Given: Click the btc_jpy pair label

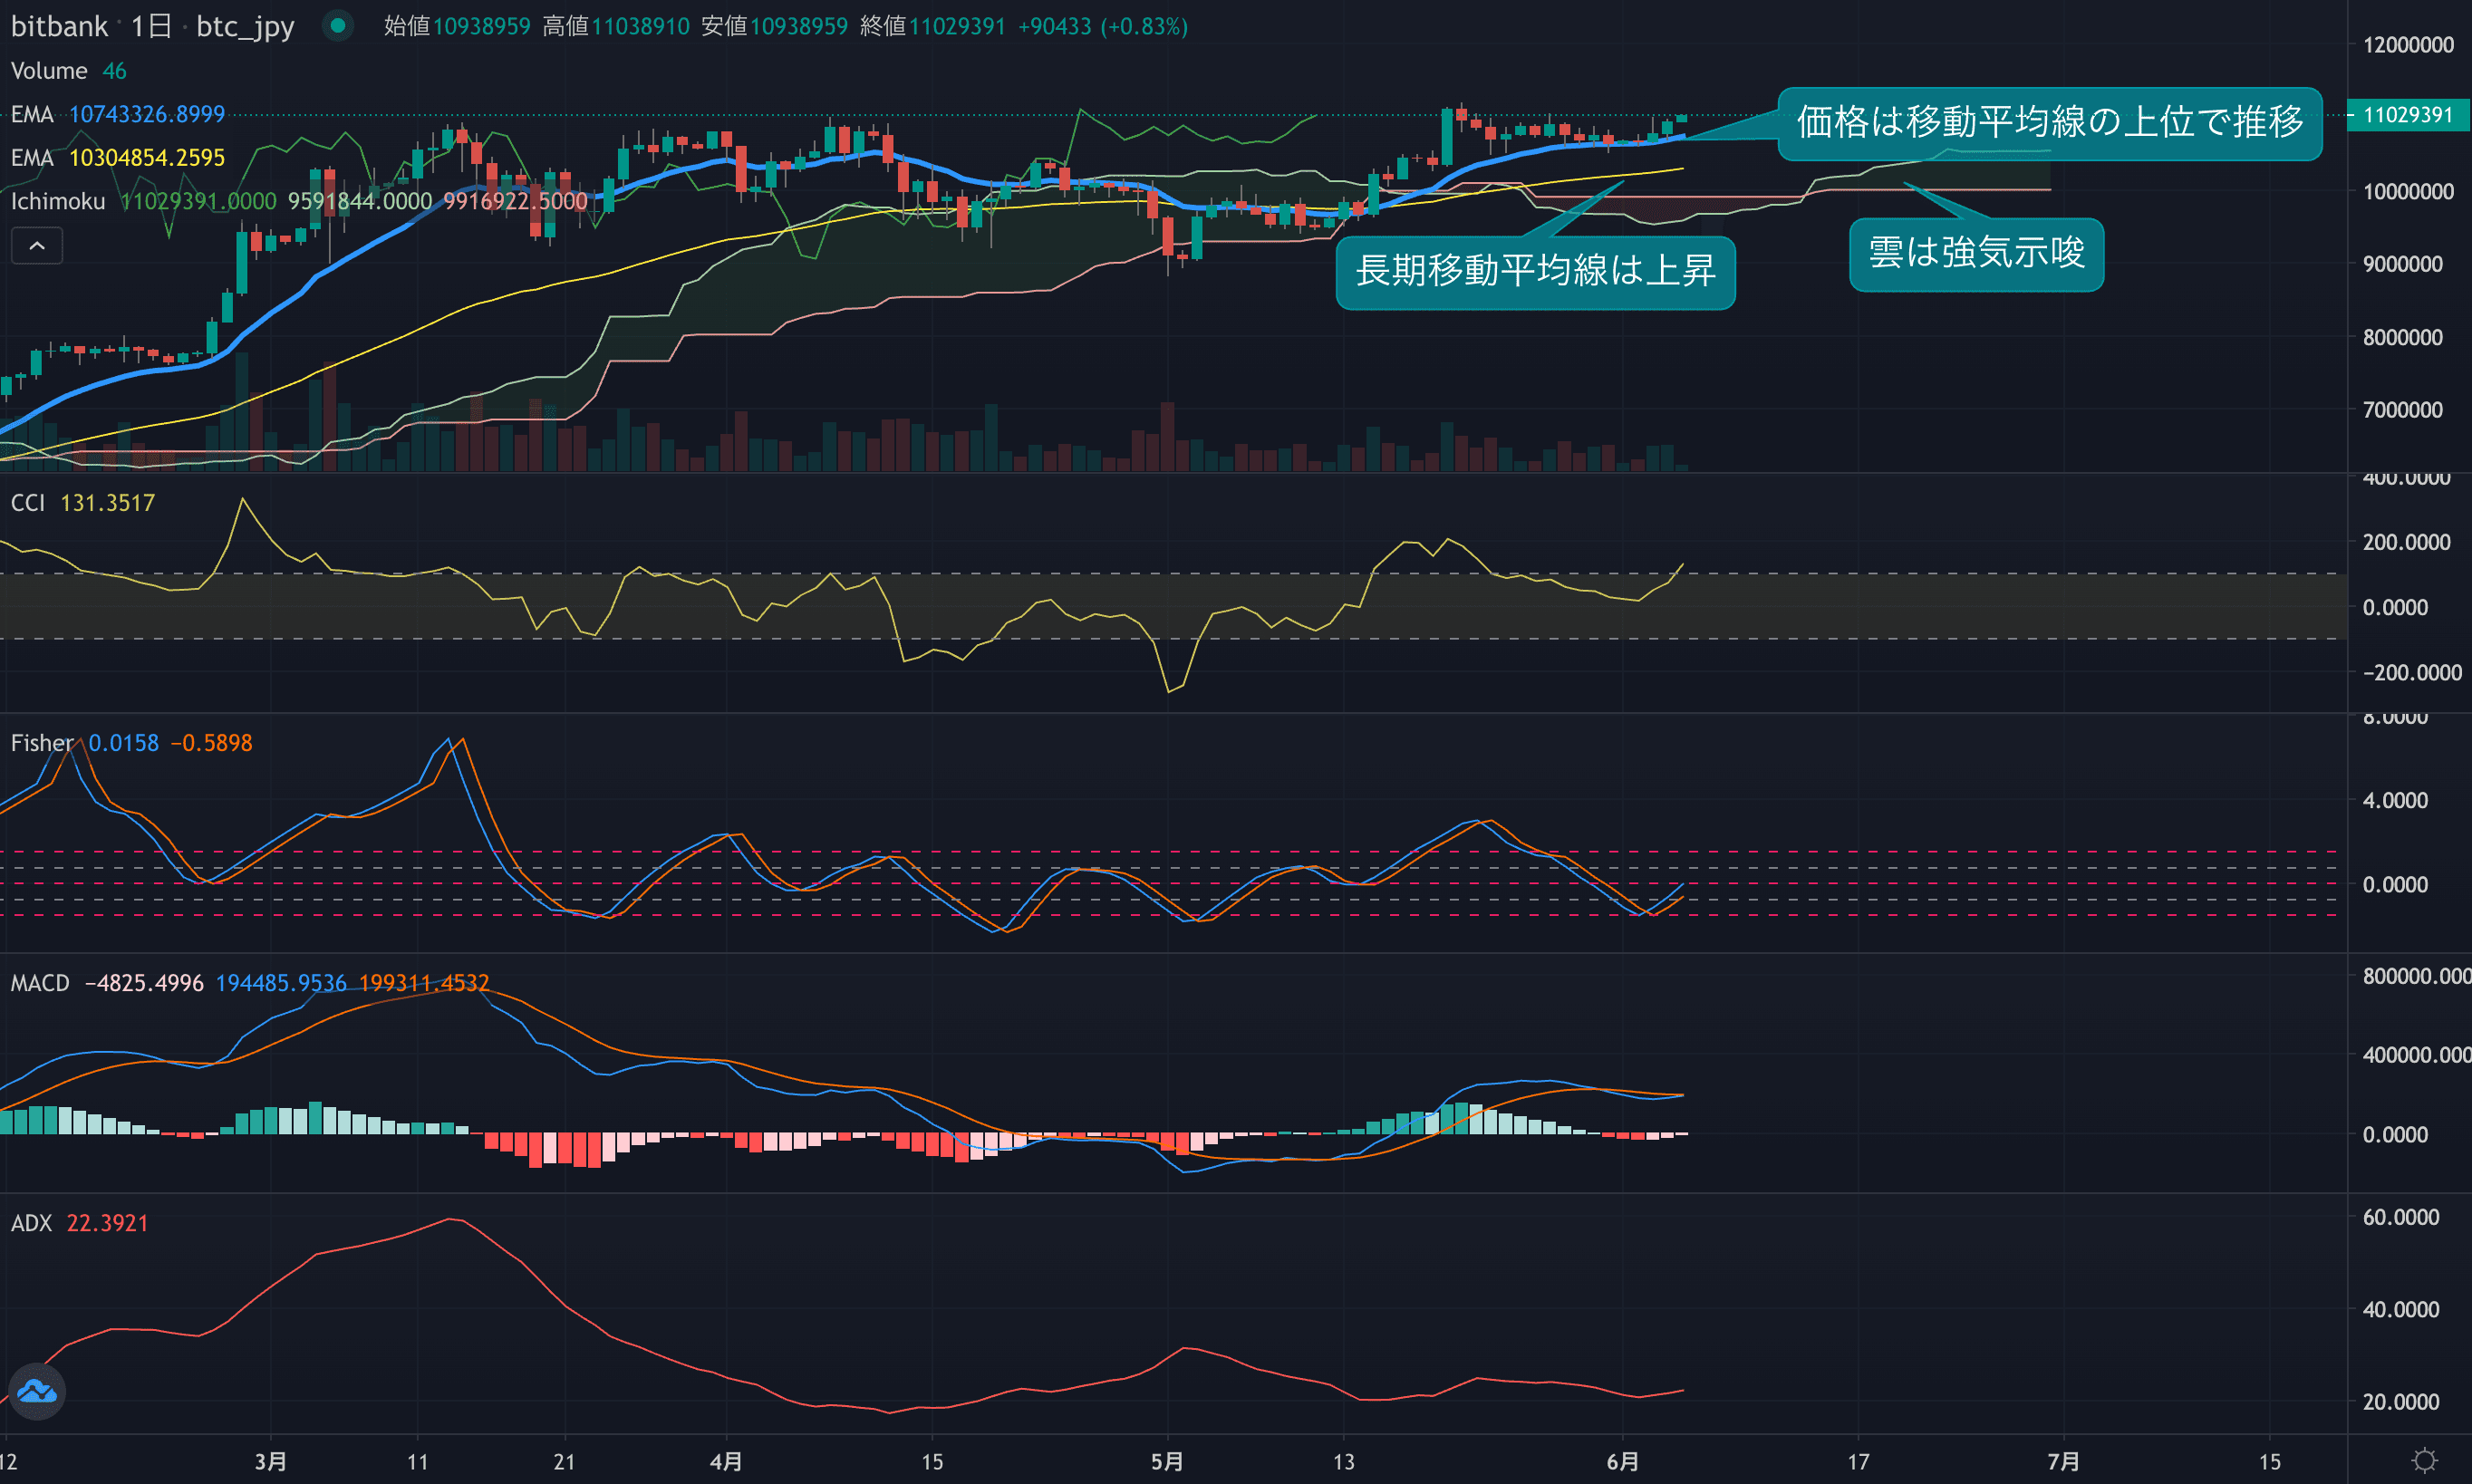Looking at the screenshot, I should pos(245,26).
